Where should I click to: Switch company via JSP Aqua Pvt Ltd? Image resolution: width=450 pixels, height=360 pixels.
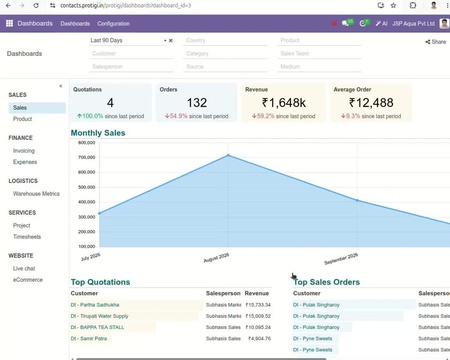tap(413, 24)
